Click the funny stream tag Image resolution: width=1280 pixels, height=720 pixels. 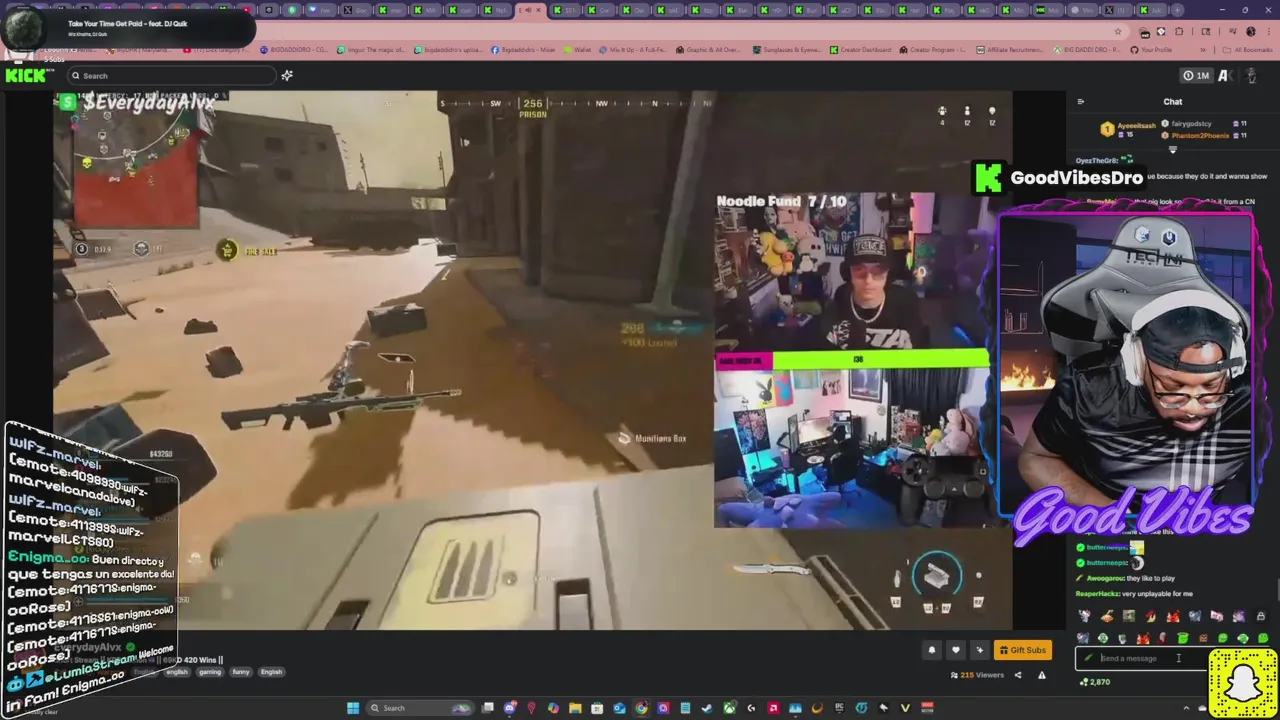241,672
